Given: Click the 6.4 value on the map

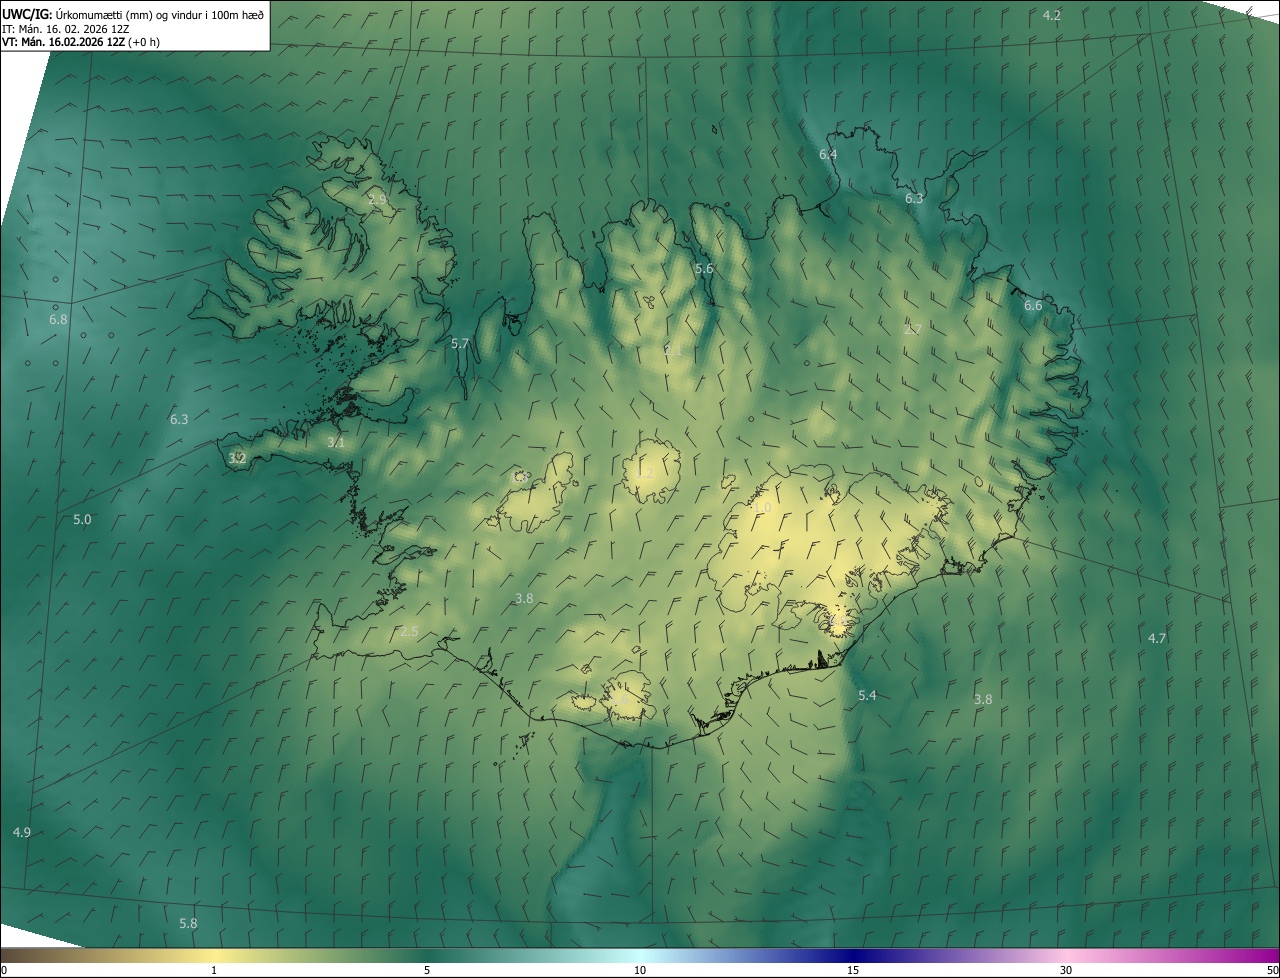Looking at the screenshot, I should tap(828, 154).
